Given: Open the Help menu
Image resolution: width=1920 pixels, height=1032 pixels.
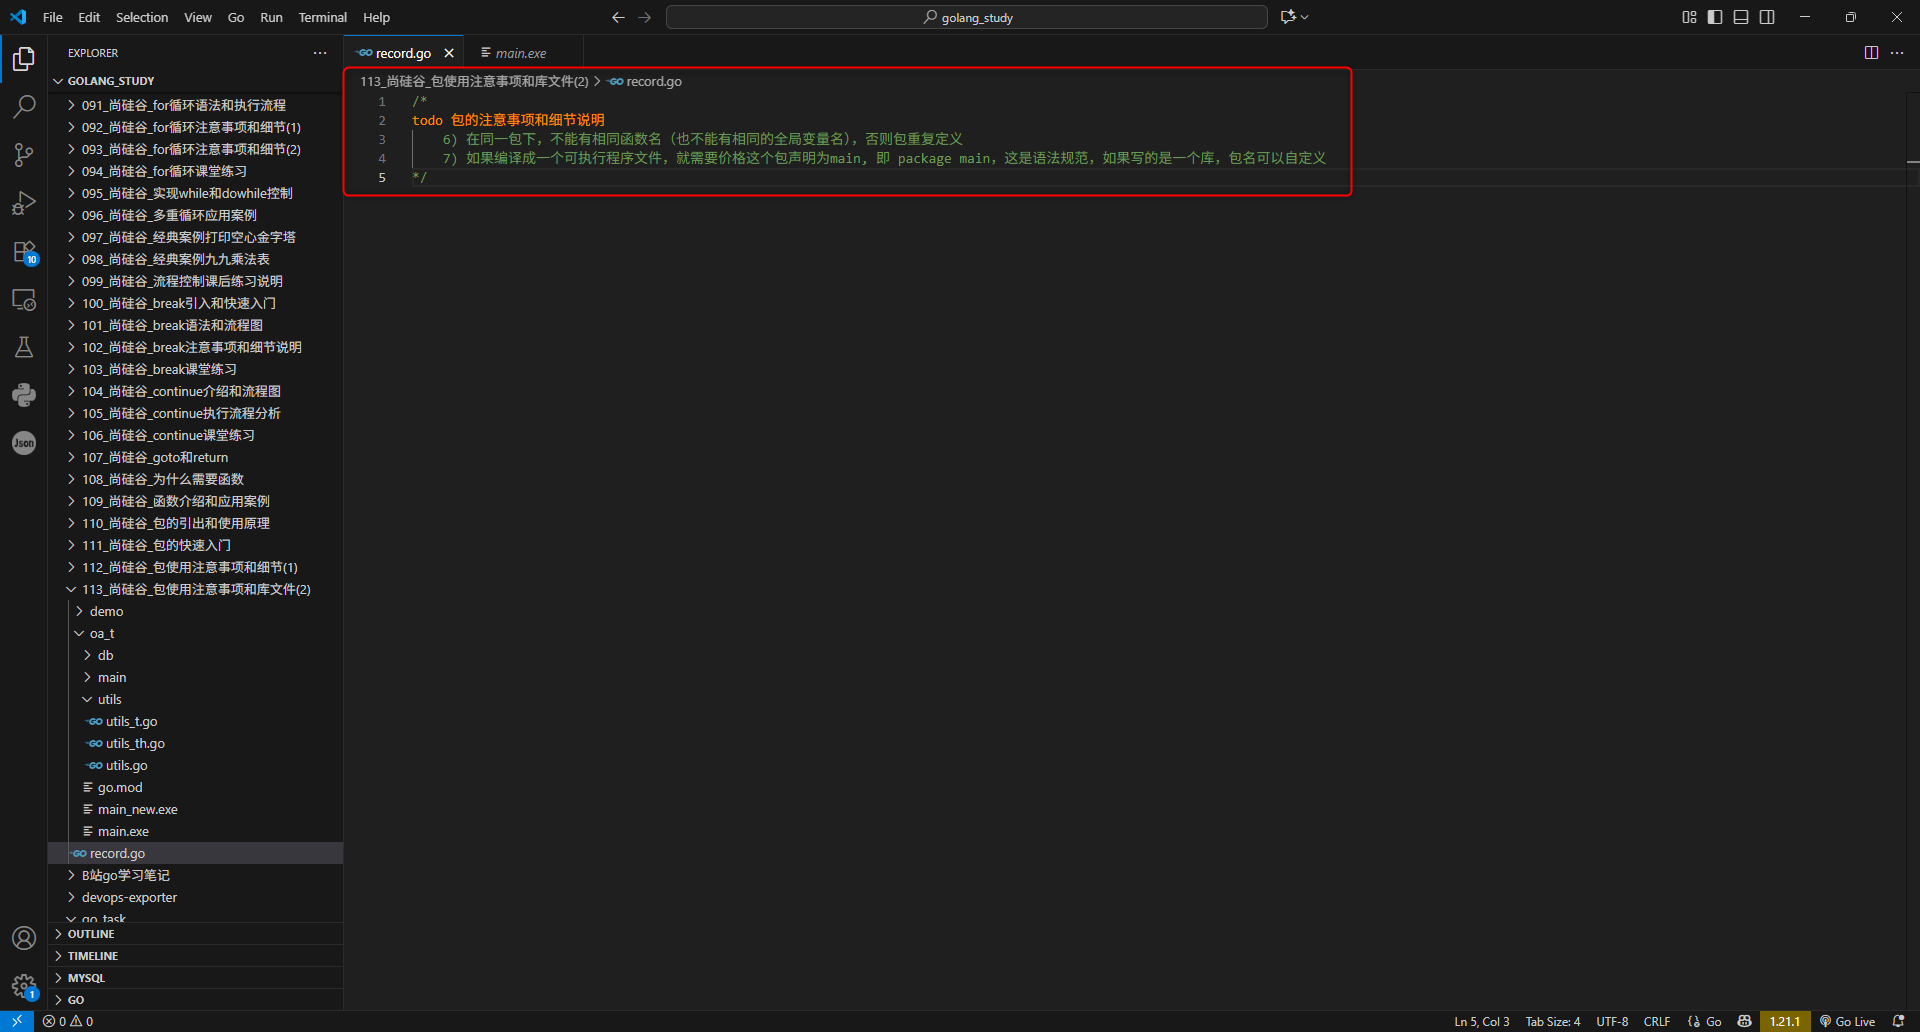Looking at the screenshot, I should coord(376,17).
